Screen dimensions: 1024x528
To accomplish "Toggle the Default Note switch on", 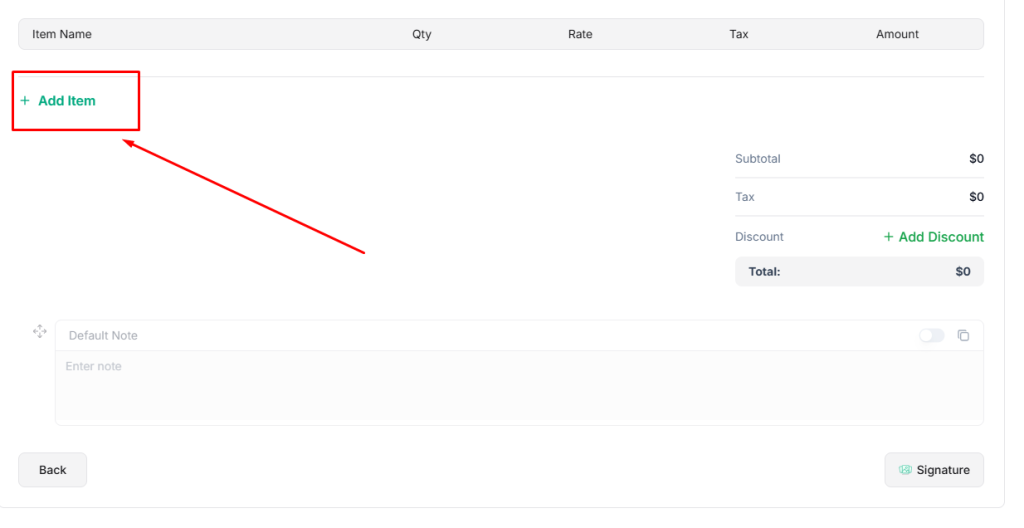I will pyautogui.click(x=931, y=336).
